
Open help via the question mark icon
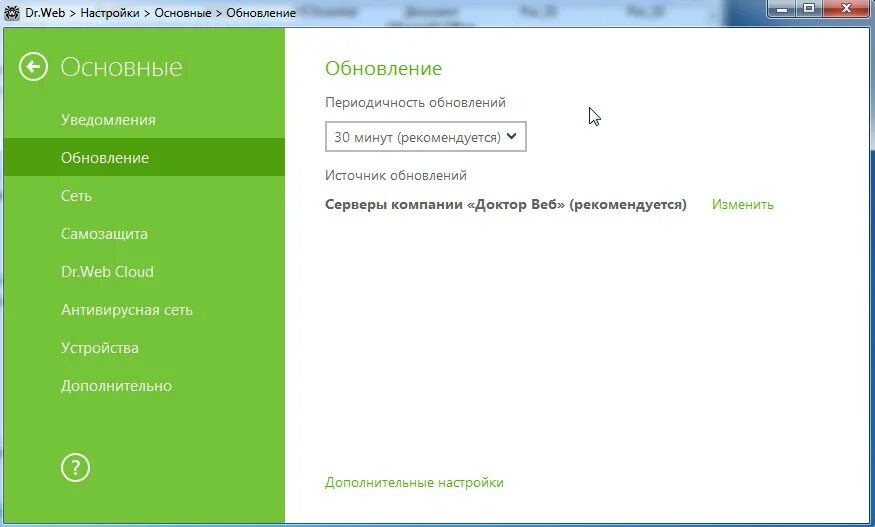[x=75, y=468]
